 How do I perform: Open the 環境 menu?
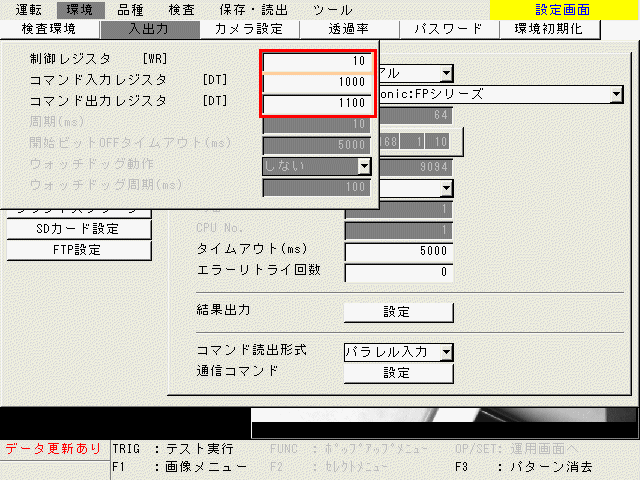[x=79, y=10]
